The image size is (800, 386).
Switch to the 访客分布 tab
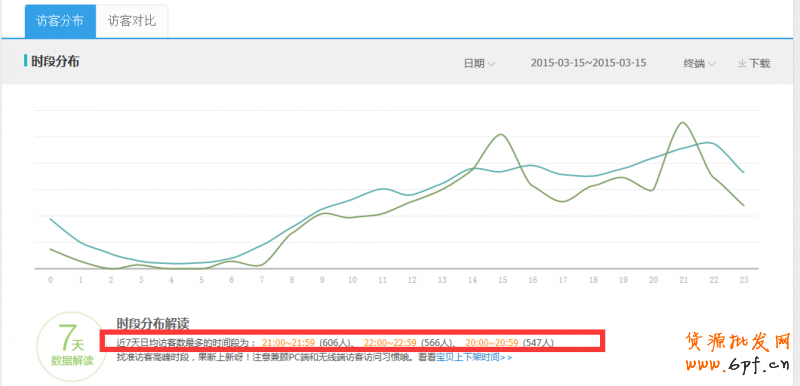[60, 21]
